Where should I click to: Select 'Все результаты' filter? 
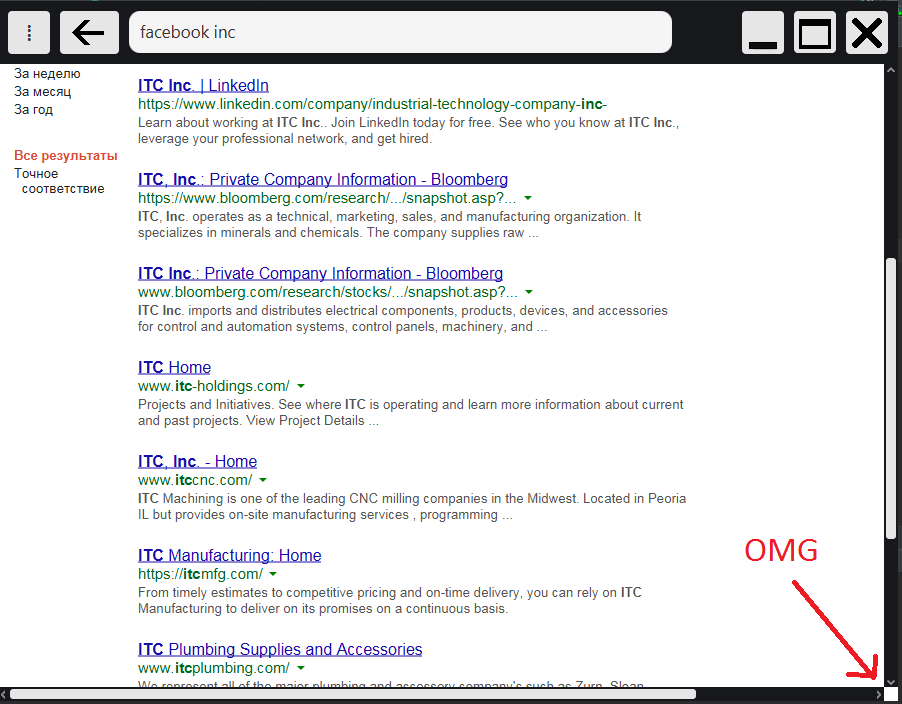point(66,155)
